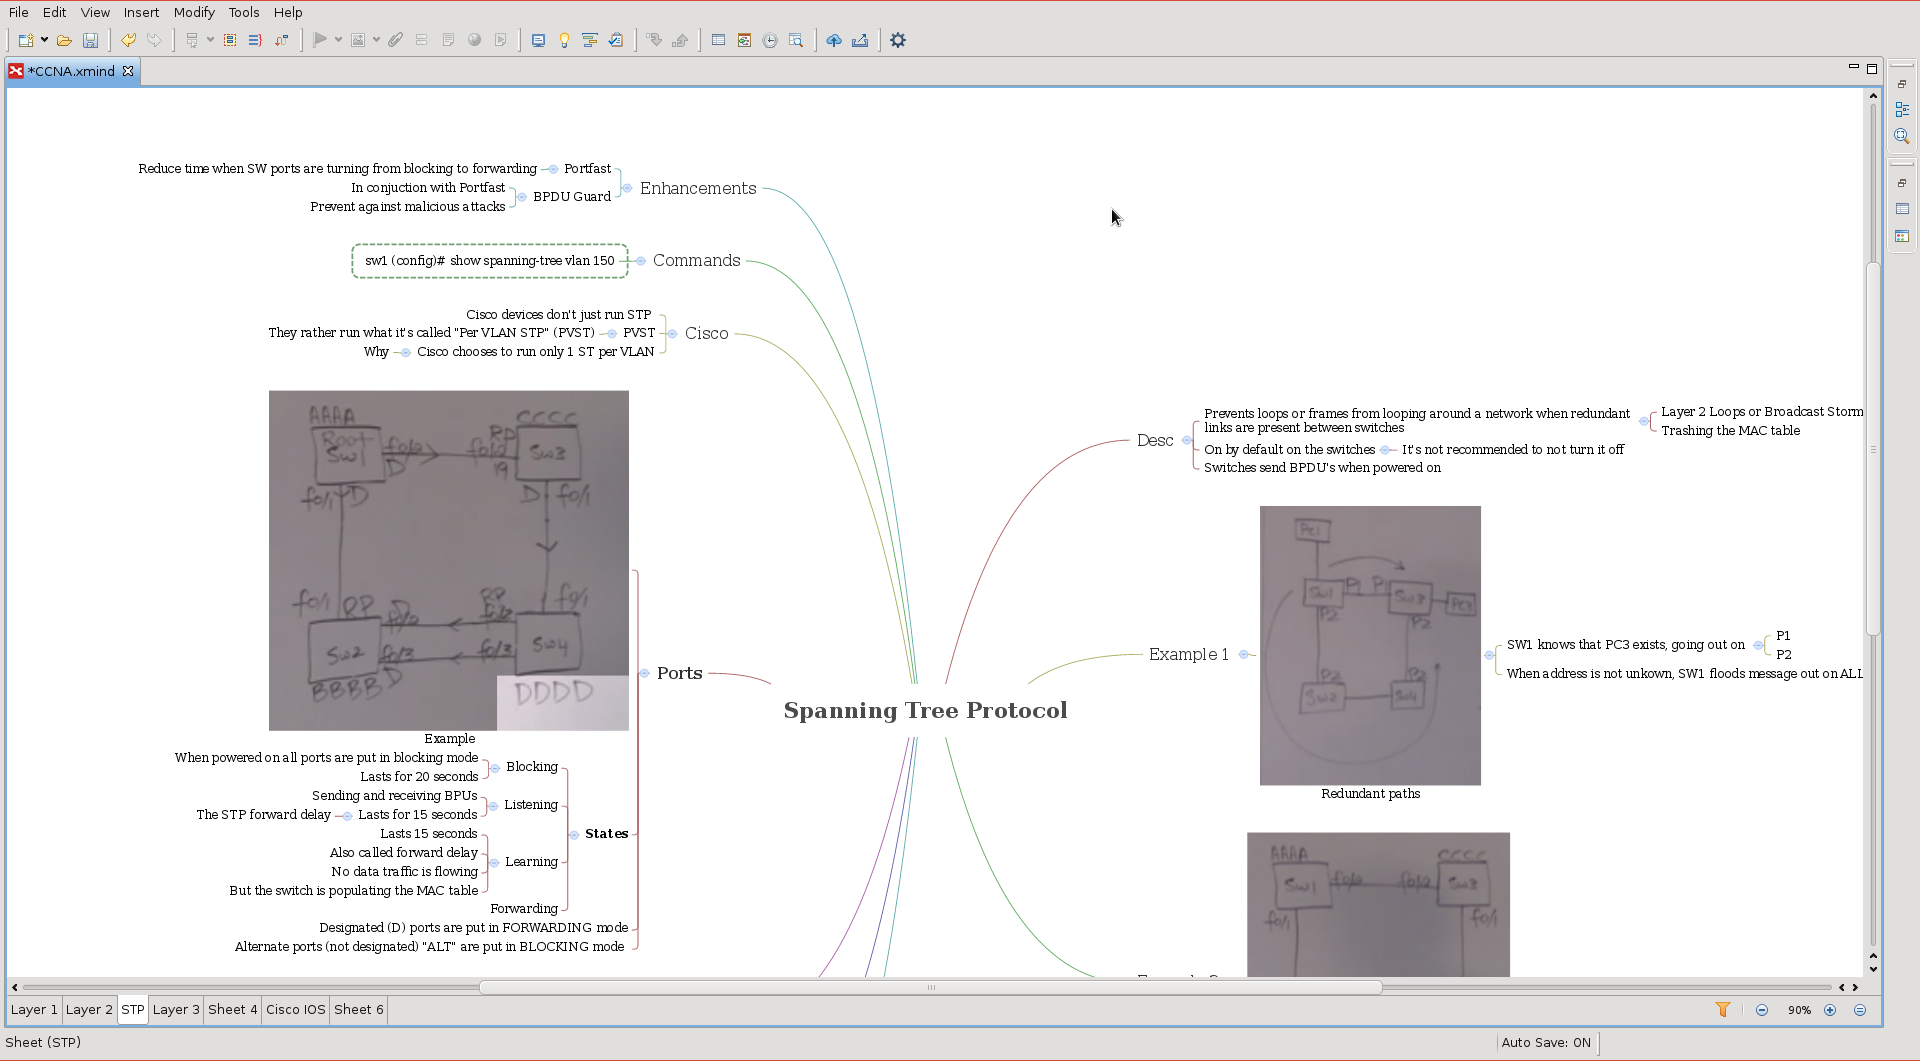Switch to the Sheet 6 tab

(x=359, y=1010)
